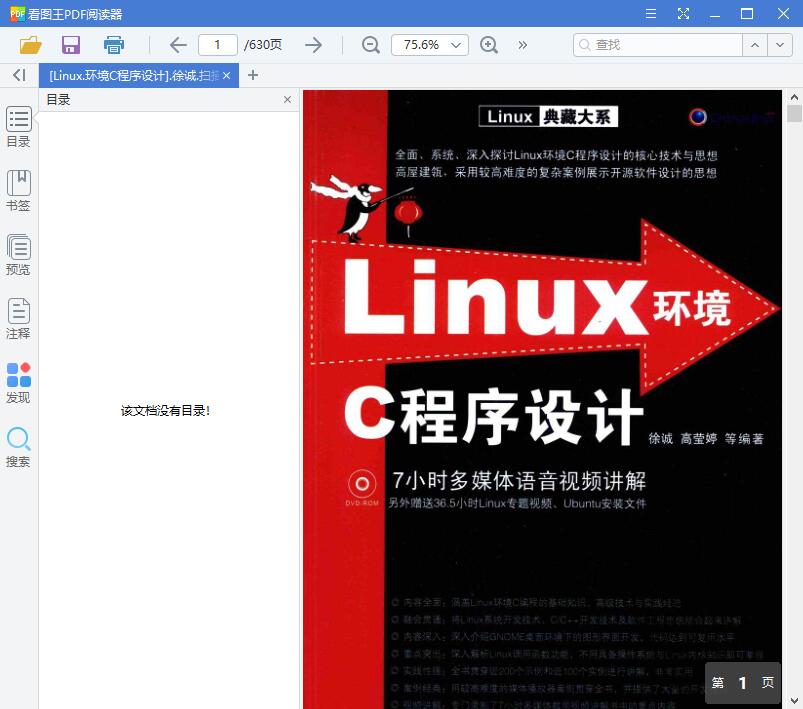Open the 注释 annotations sidebar panel
Image resolution: width=803 pixels, height=709 pixels.
18,319
